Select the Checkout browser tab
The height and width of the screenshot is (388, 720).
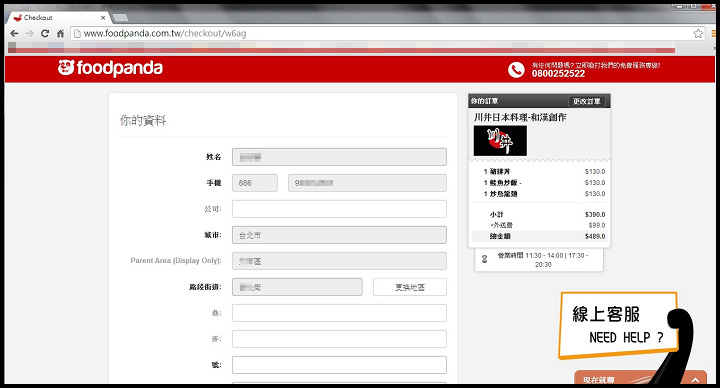(57, 17)
